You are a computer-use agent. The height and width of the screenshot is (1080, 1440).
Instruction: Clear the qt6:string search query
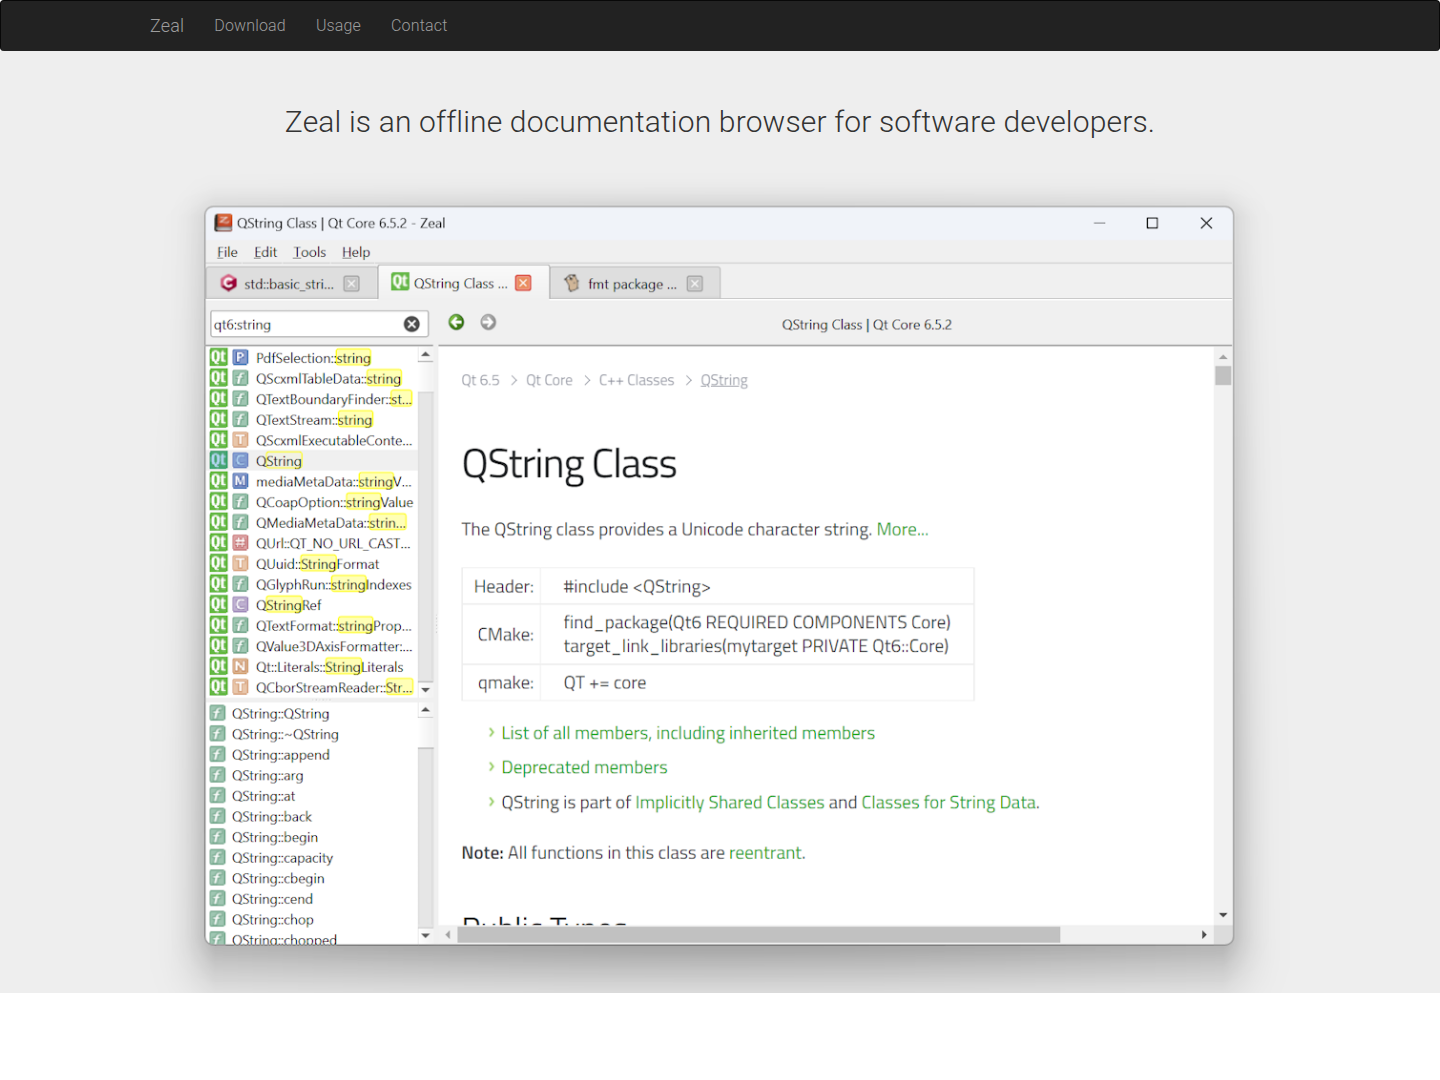pyautogui.click(x=412, y=324)
